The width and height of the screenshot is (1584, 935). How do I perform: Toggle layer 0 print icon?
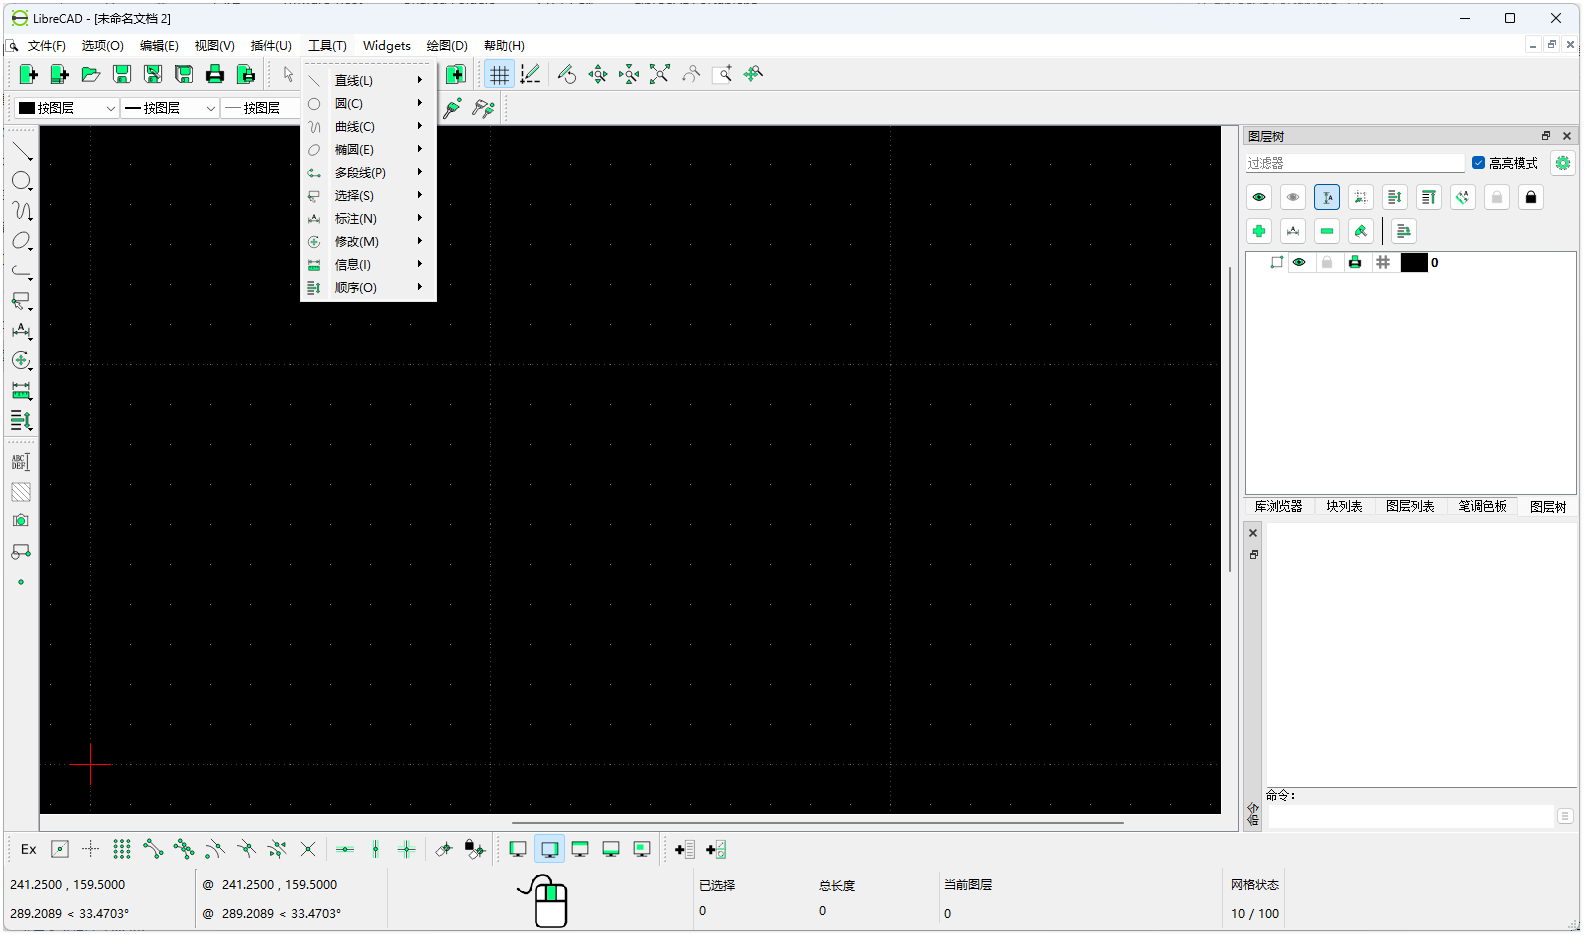point(1355,262)
